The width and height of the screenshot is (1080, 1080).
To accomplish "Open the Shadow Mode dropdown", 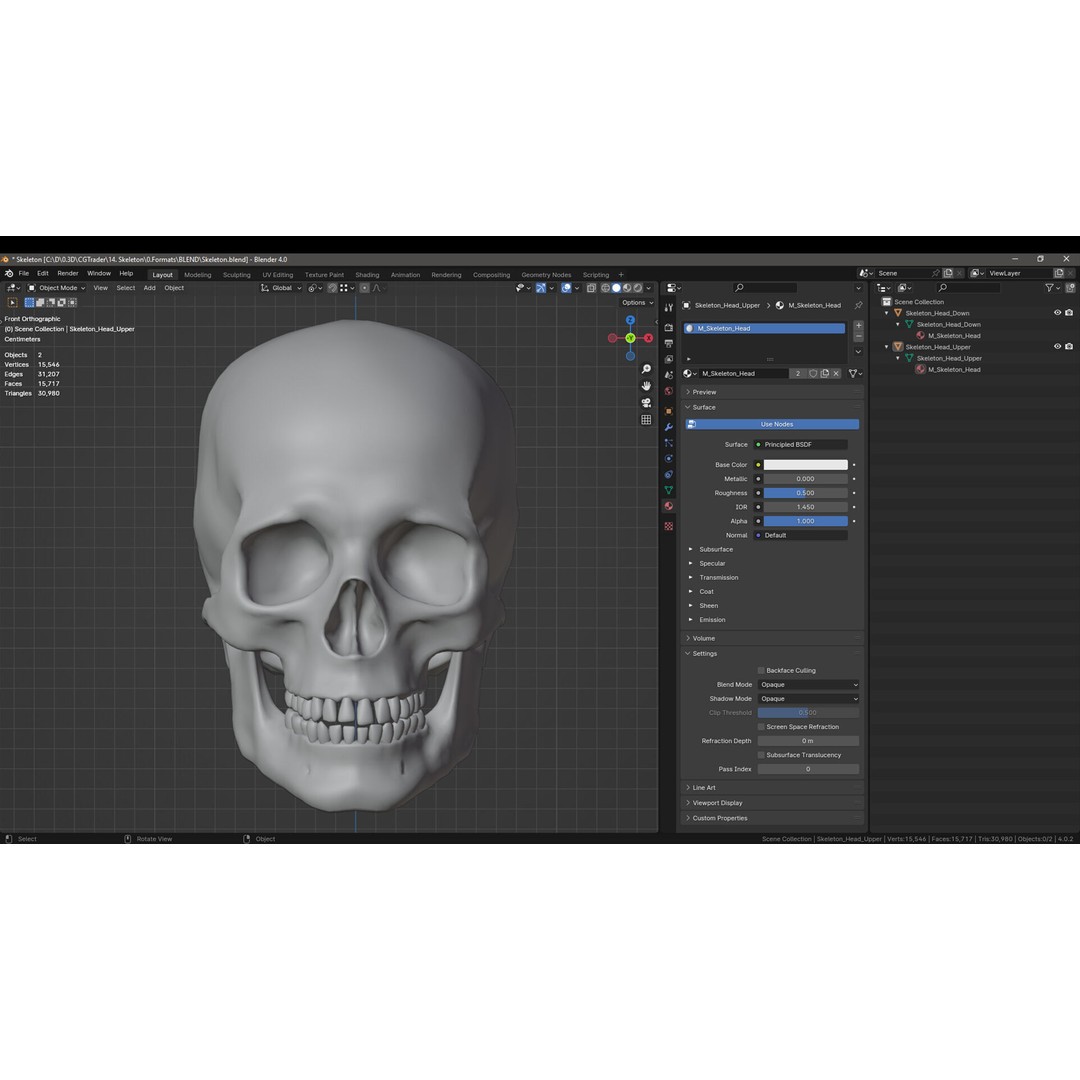I will coord(809,698).
